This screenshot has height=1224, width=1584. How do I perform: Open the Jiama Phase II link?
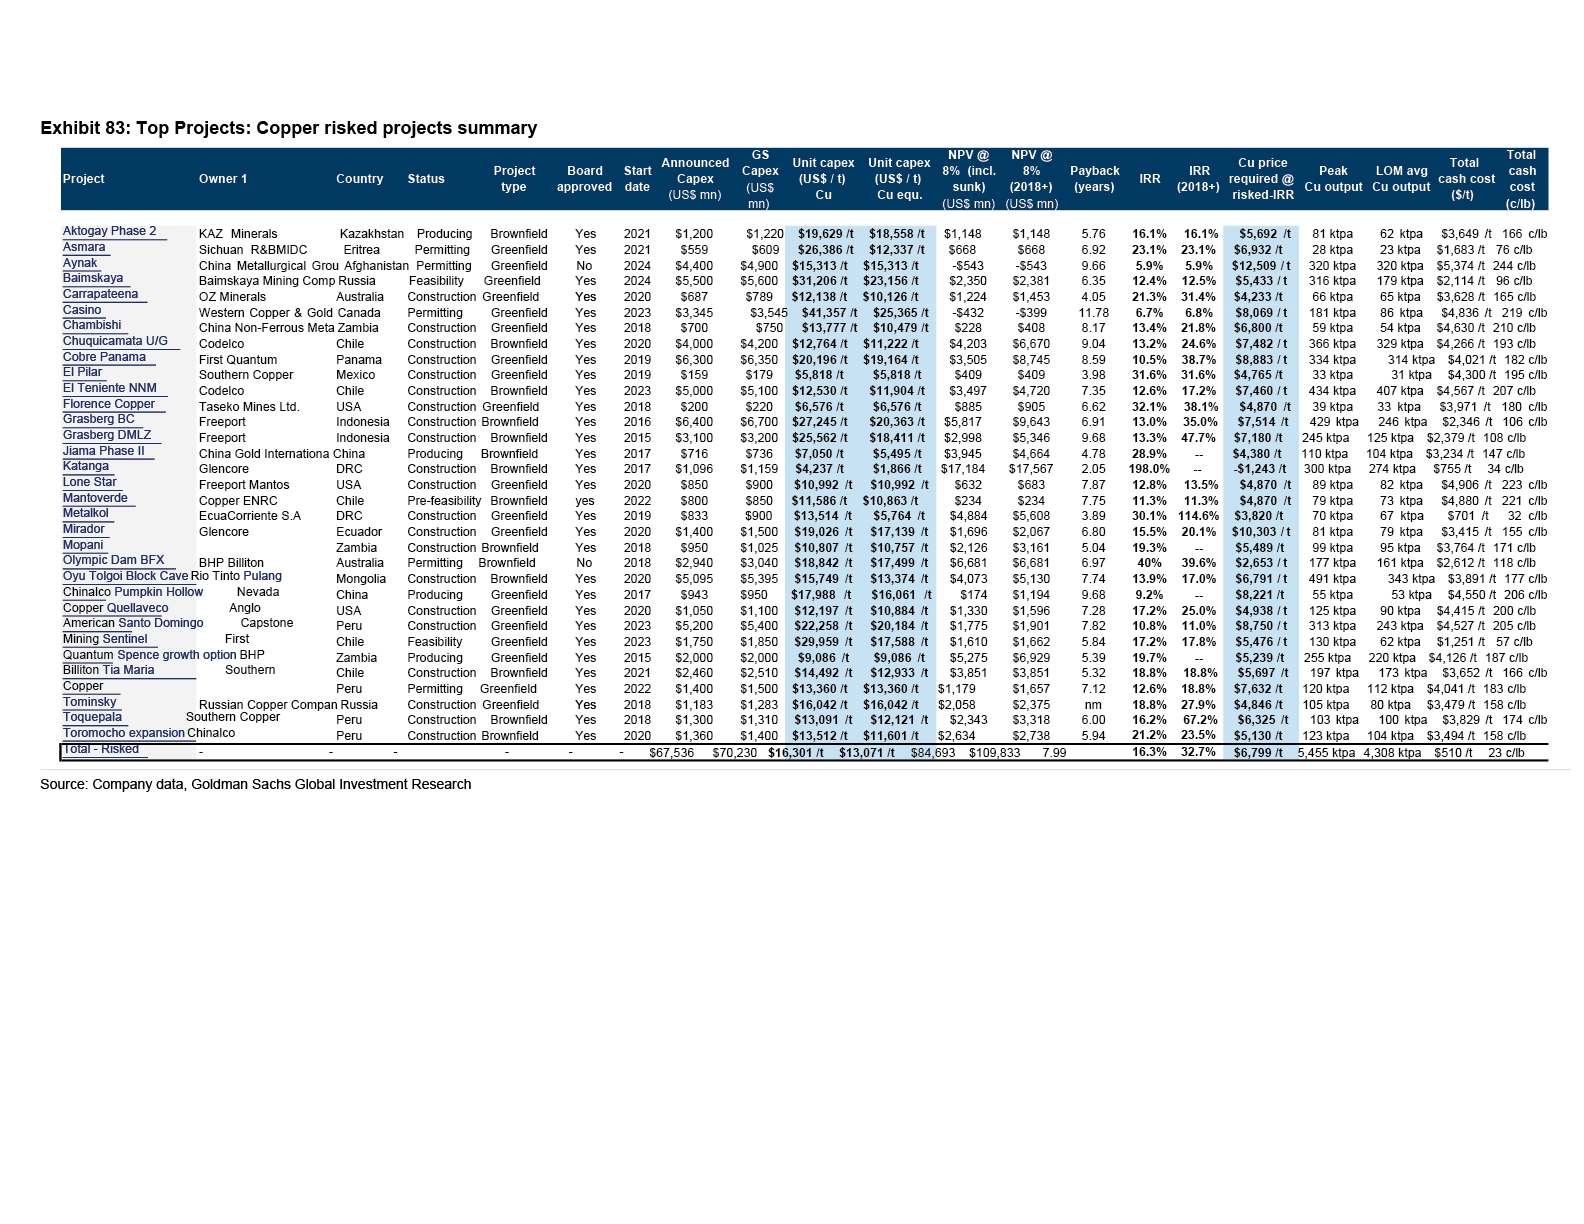tap(103, 451)
